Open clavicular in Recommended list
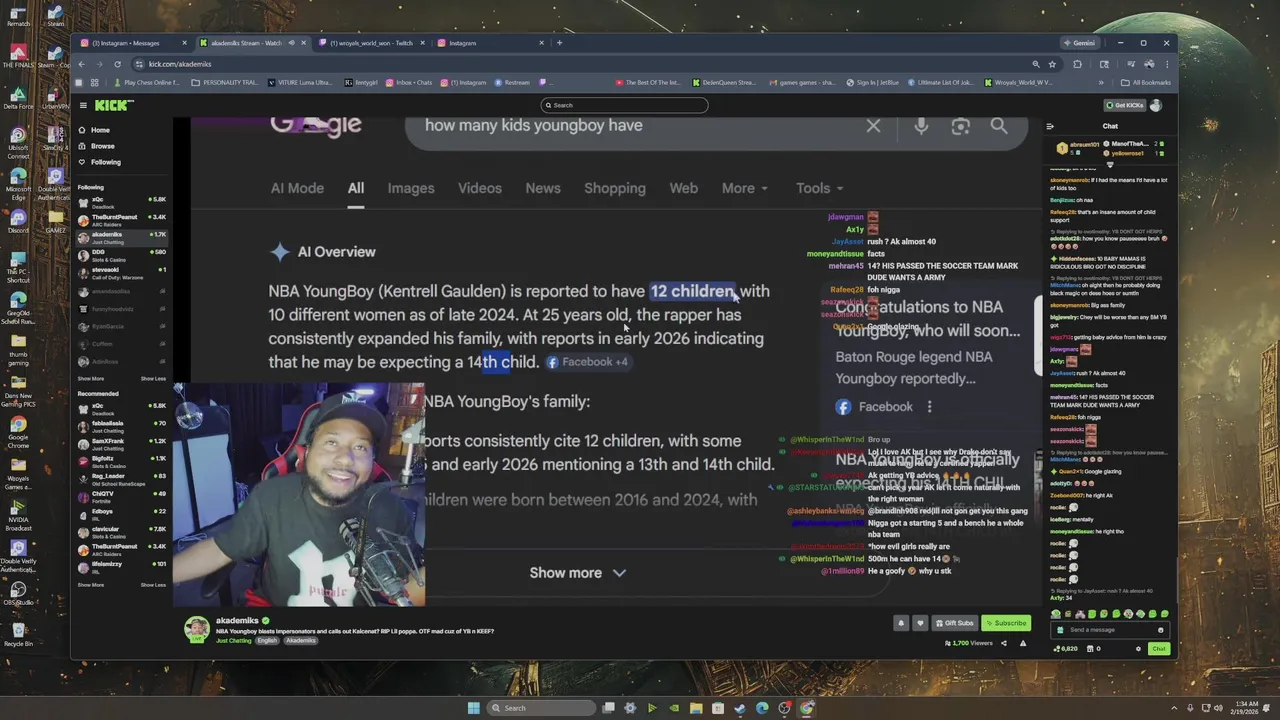This screenshot has width=1280, height=720. pyautogui.click(x=122, y=531)
